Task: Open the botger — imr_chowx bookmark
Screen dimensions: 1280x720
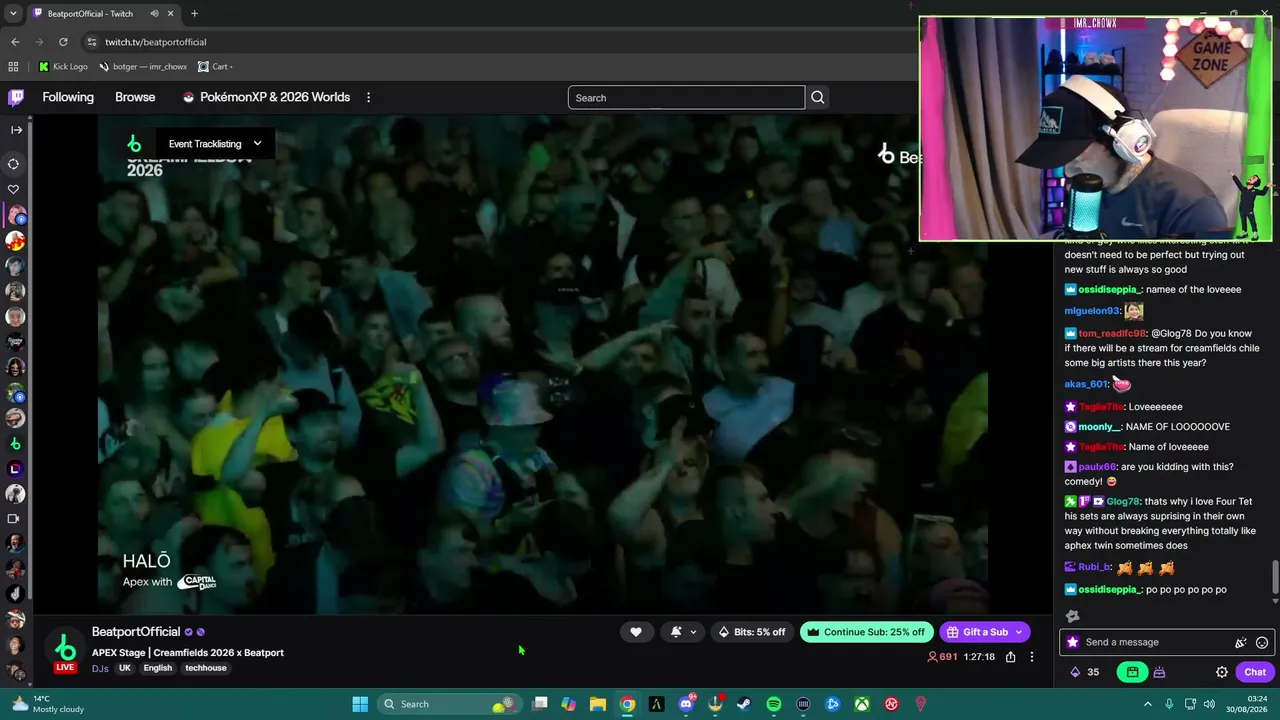Action: [x=143, y=67]
